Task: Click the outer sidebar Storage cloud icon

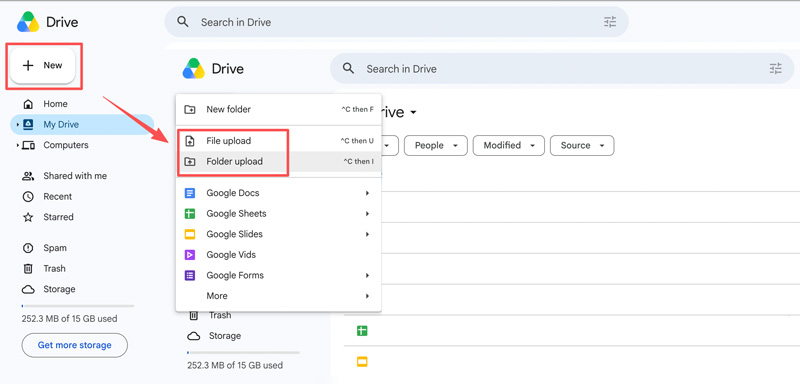Action: pyautogui.click(x=28, y=289)
